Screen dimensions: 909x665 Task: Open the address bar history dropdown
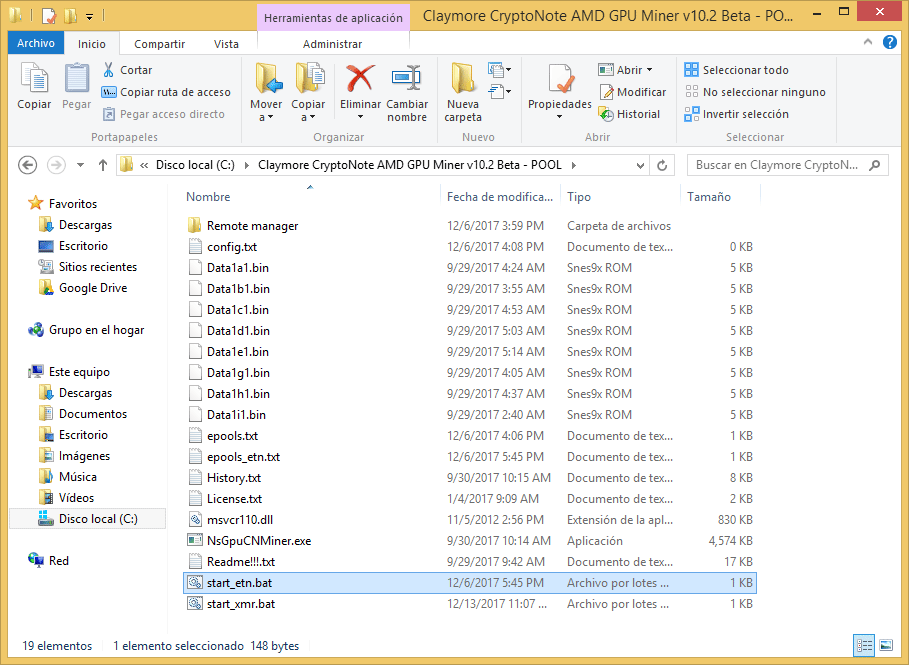point(640,165)
